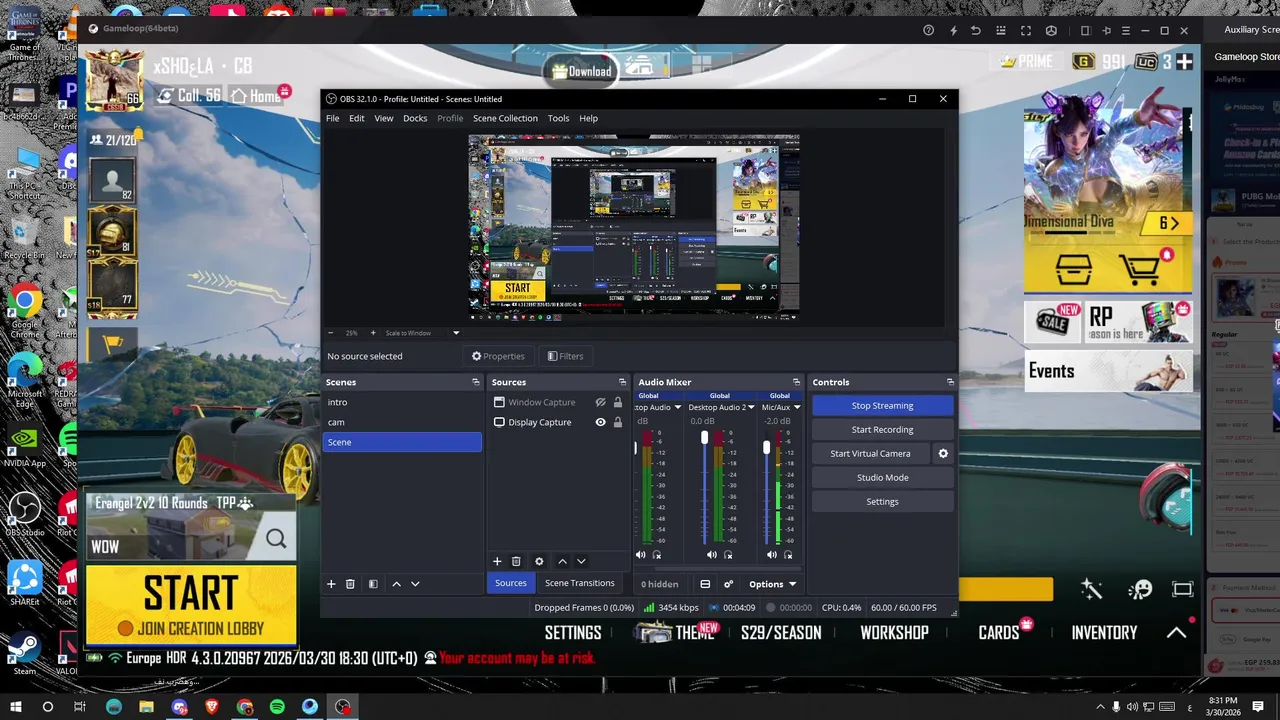Select the cam scene

click(402, 422)
